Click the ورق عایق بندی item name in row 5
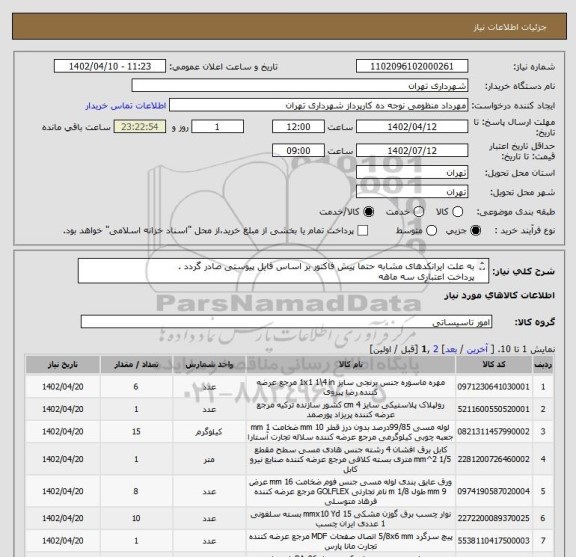576x557 pixels. point(350,491)
